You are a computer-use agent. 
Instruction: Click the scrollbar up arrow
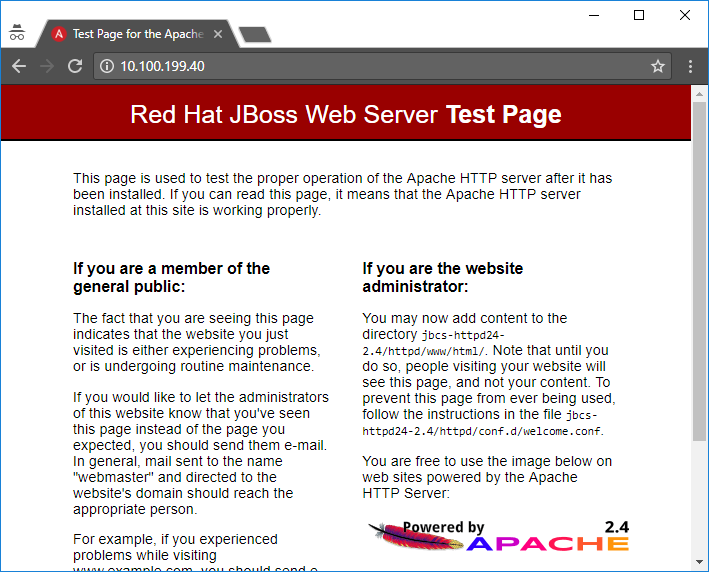[699, 94]
